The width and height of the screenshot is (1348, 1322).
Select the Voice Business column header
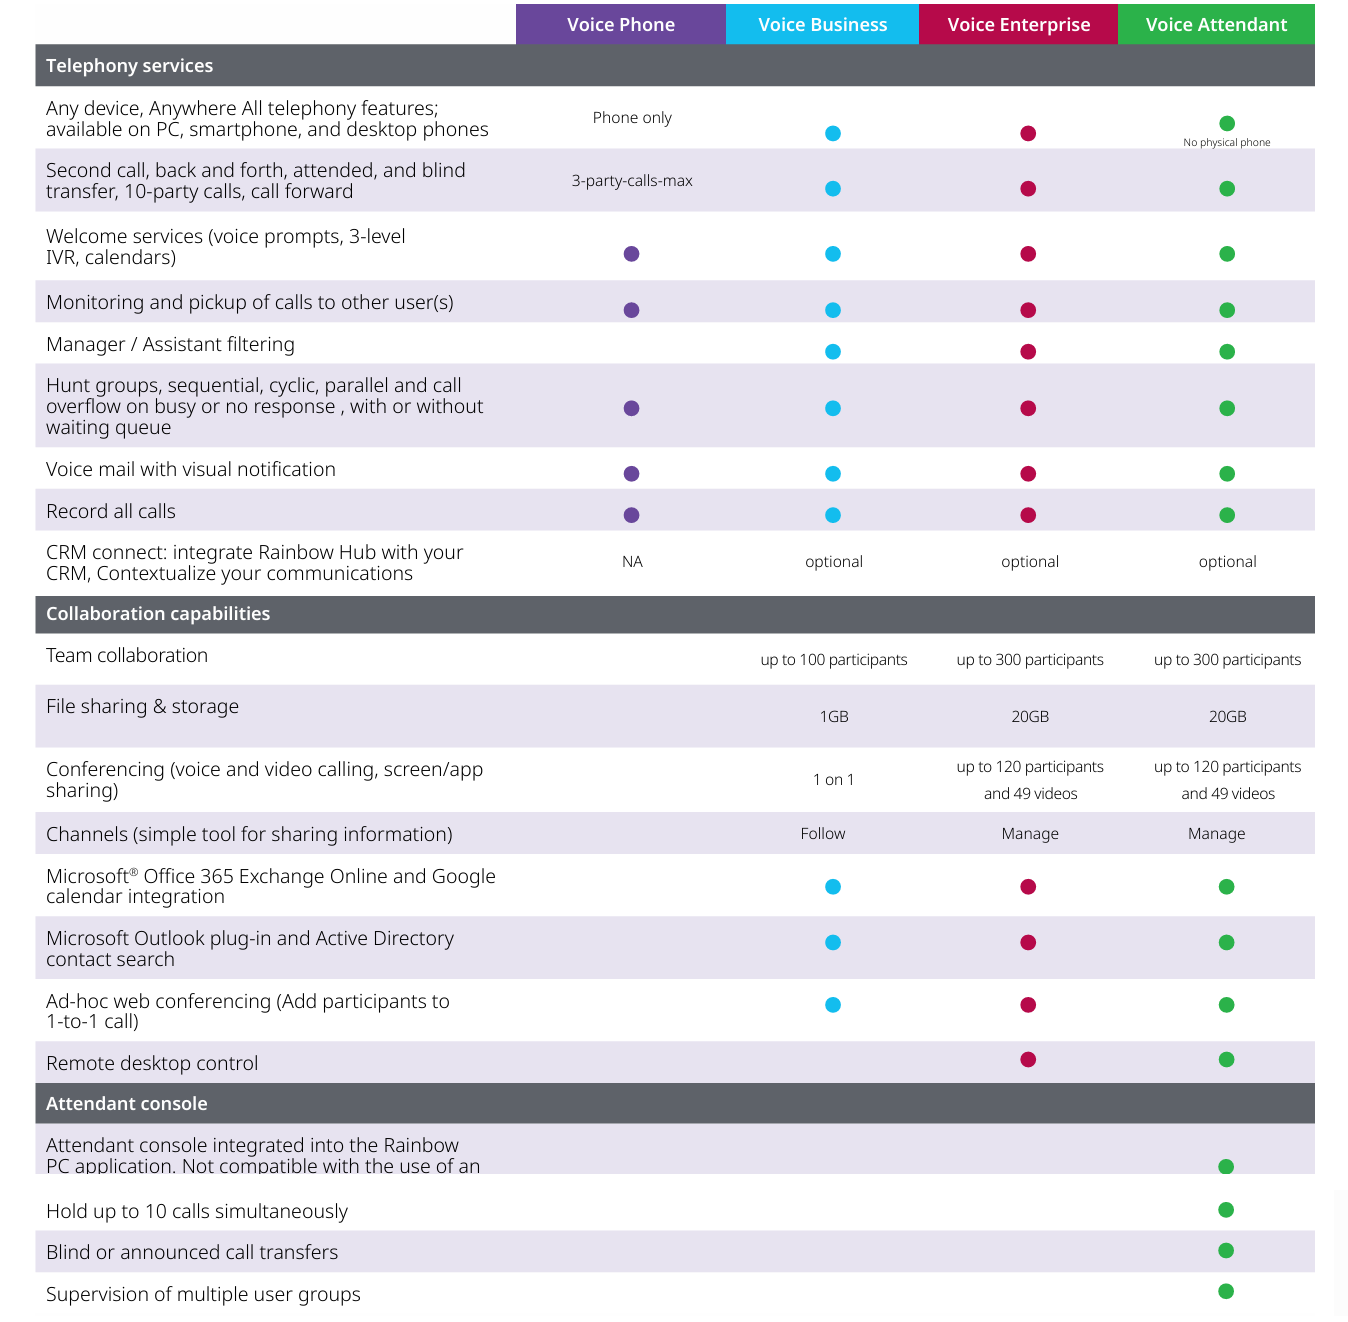tap(822, 25)
